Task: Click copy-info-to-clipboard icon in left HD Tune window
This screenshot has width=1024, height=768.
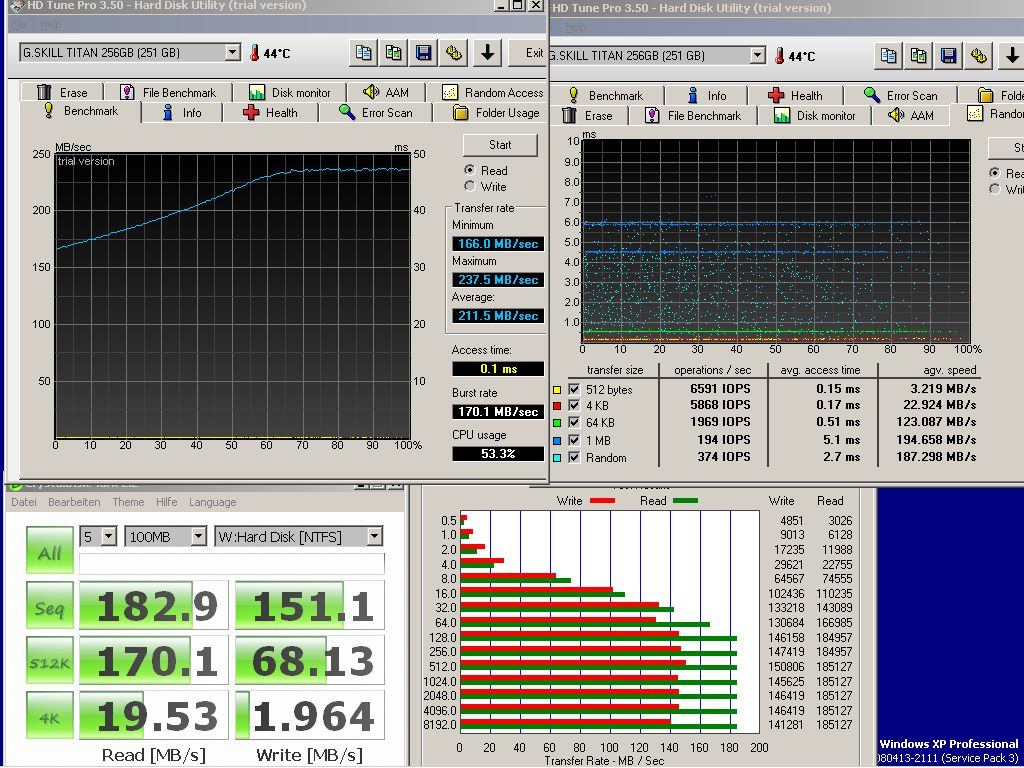Action: pos(364,52)
